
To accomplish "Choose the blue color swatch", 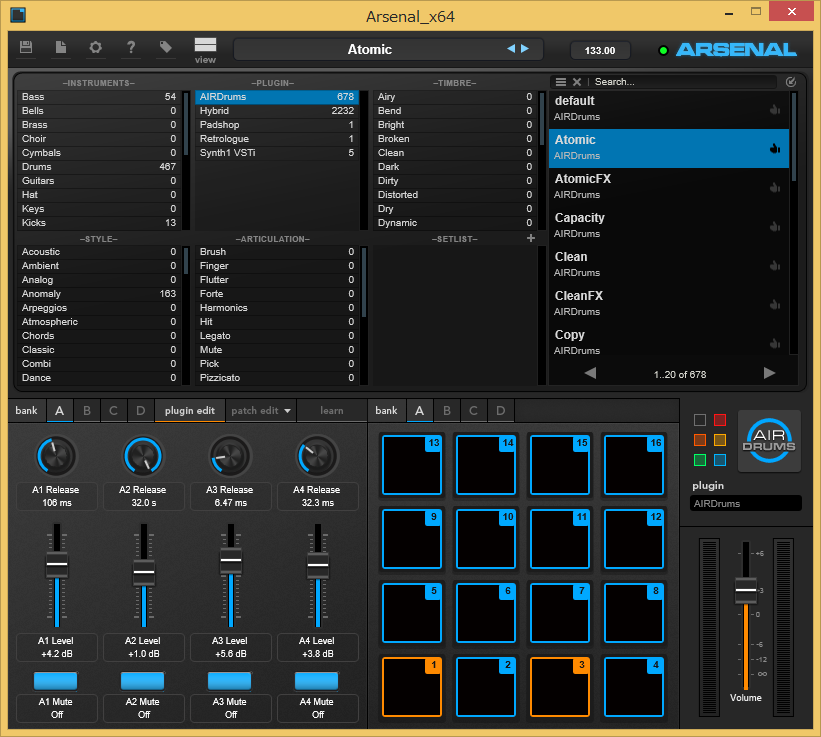I will [720, 460].
